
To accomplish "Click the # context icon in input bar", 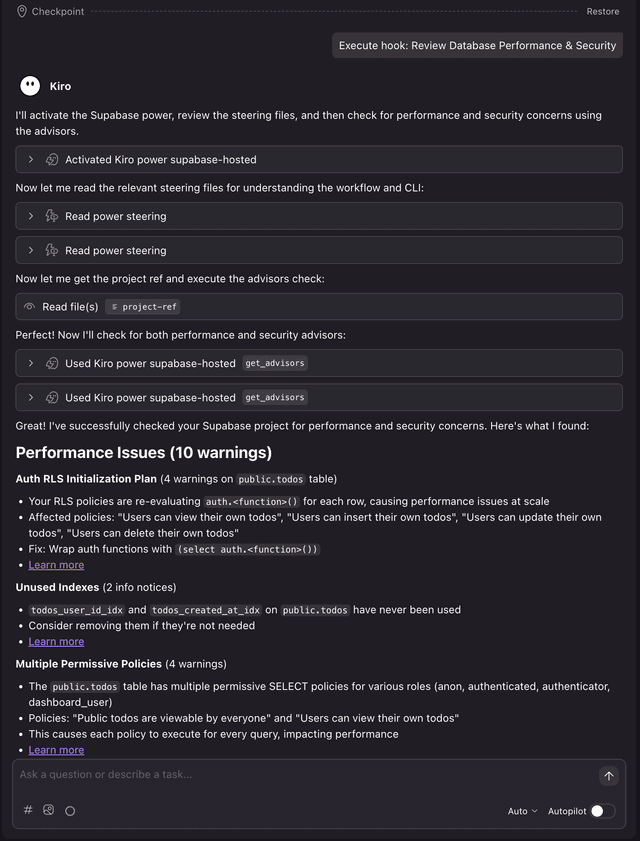I will point(28,810).
